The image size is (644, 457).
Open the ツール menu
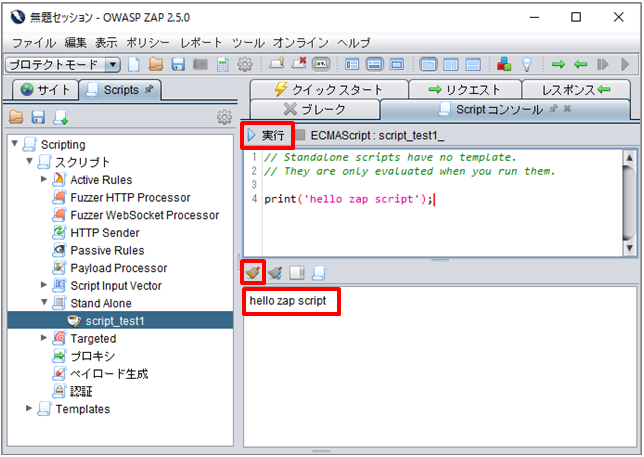pos(248,42)
